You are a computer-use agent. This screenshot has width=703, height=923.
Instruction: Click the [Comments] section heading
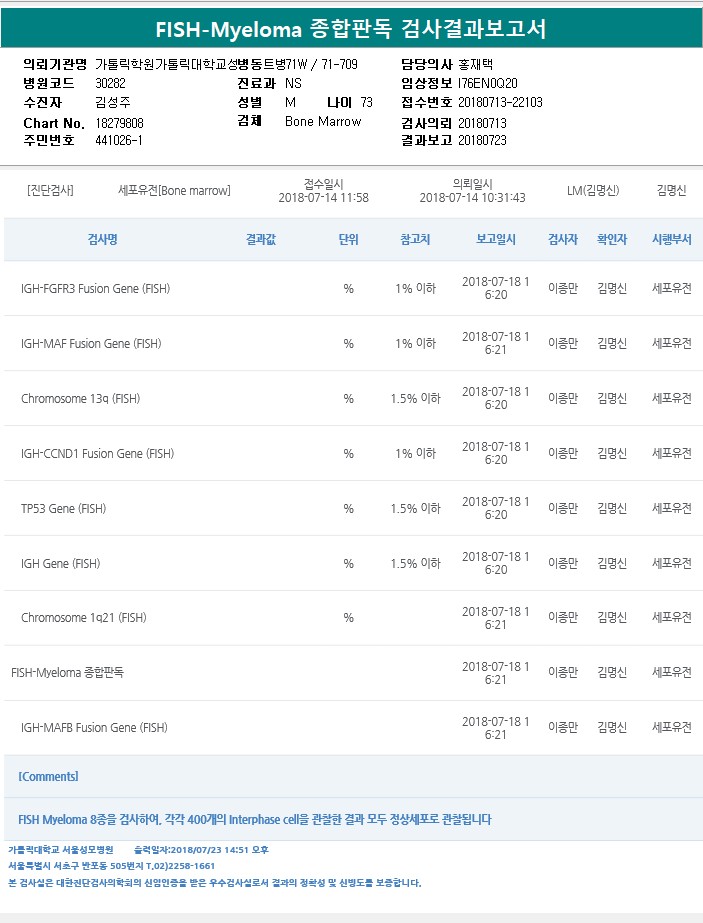point(48,776)
